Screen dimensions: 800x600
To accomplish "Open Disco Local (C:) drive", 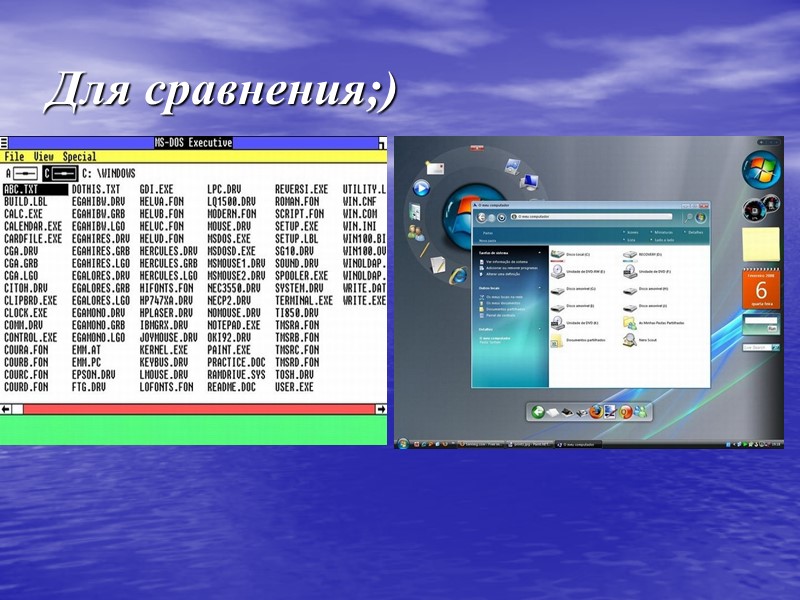I will click(570, 254).
